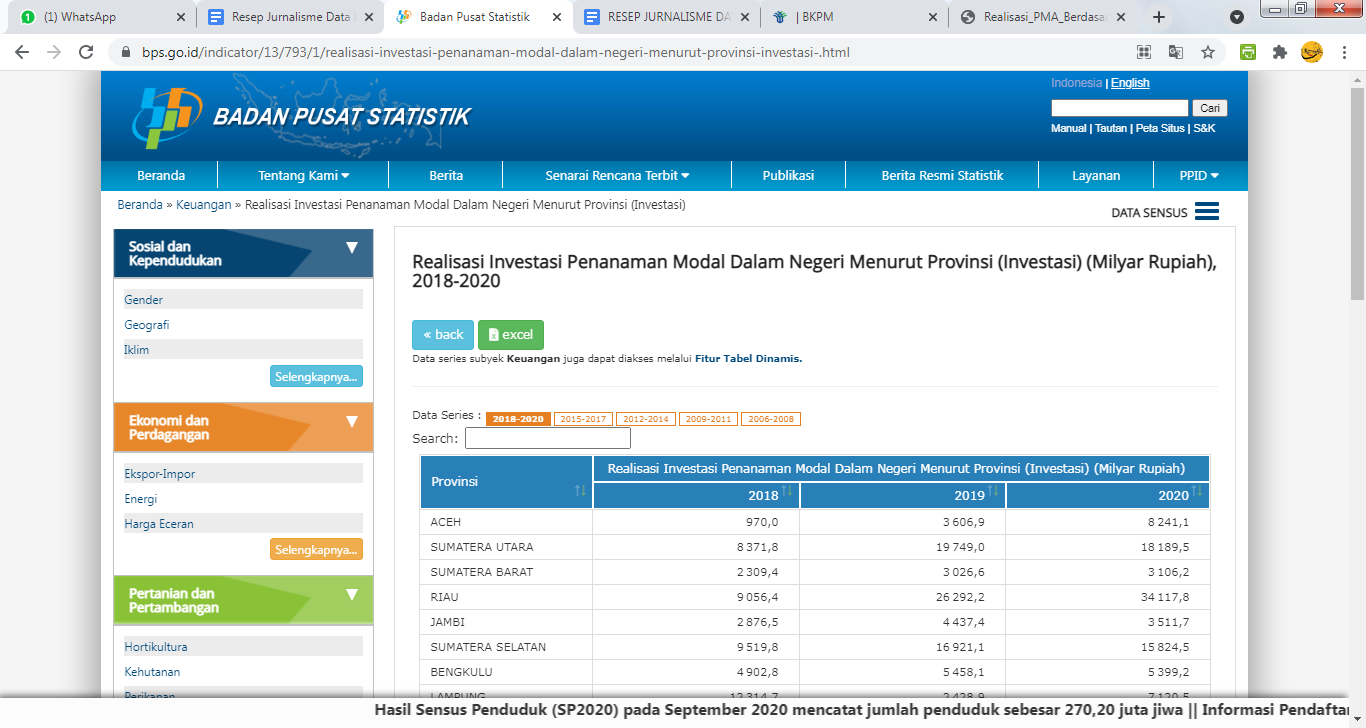The image size is (1366, 728).
Task: Bookmark this page with the star icon
Action: (x=1208, y=52)
